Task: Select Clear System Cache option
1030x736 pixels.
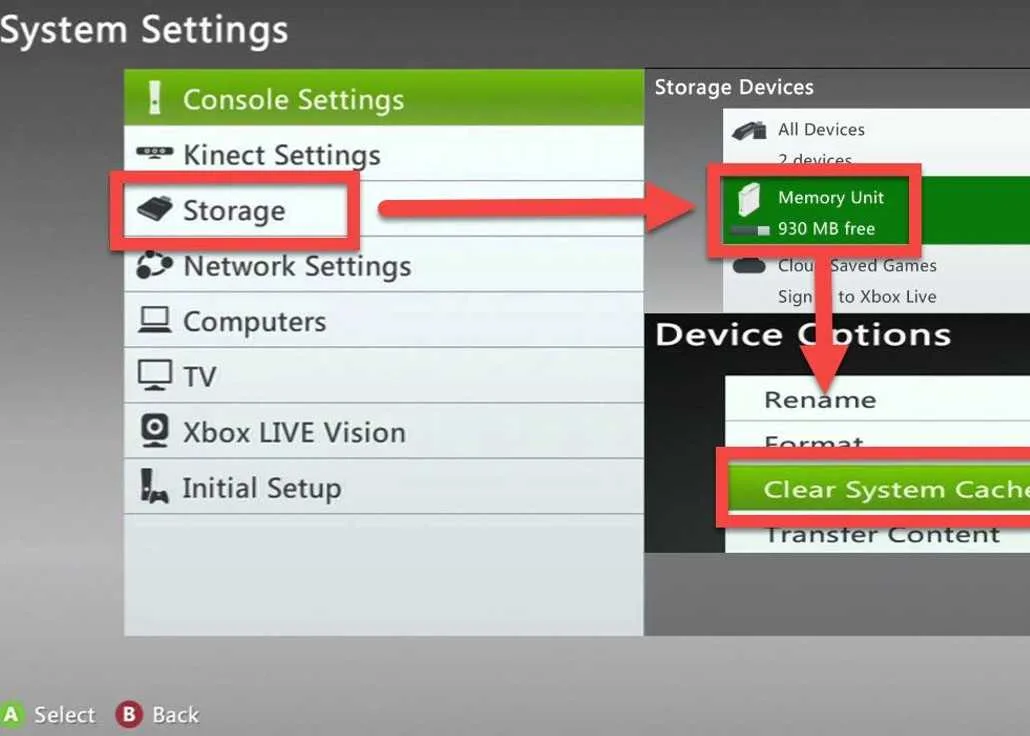Action: [x=879, y=489]
